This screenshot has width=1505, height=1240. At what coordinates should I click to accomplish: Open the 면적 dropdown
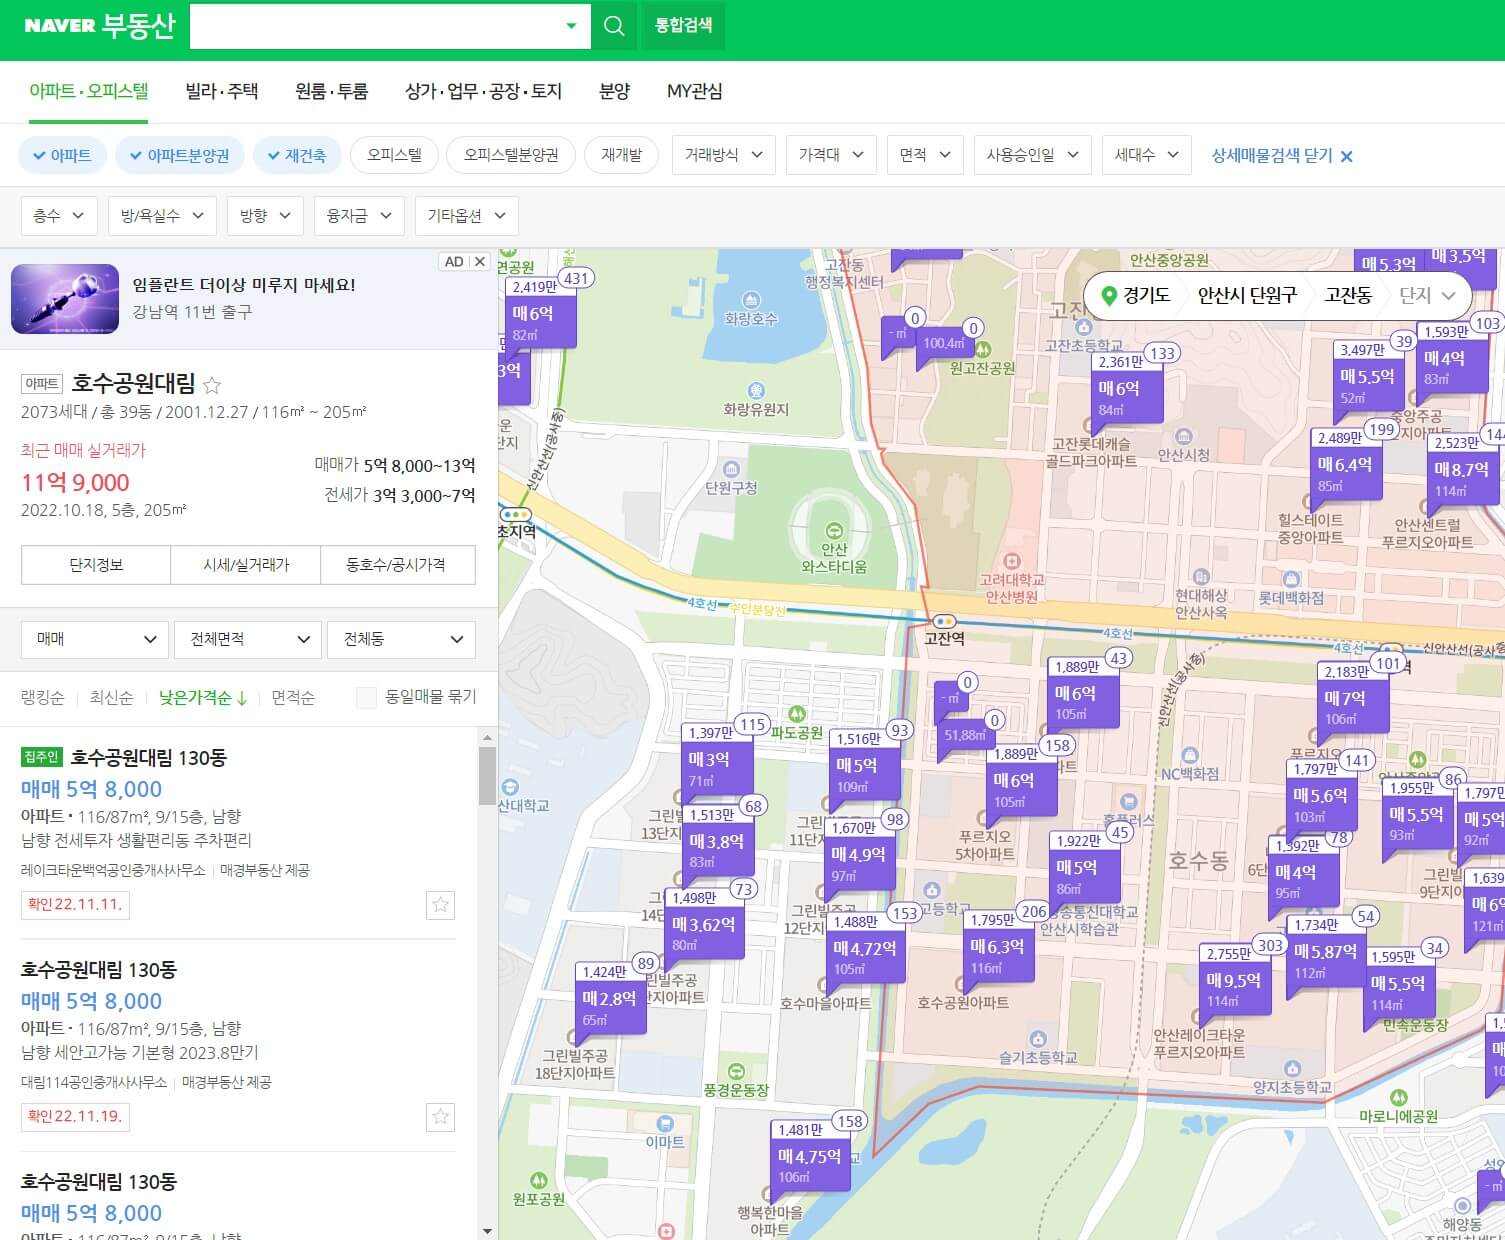click(x=925, y=155)
